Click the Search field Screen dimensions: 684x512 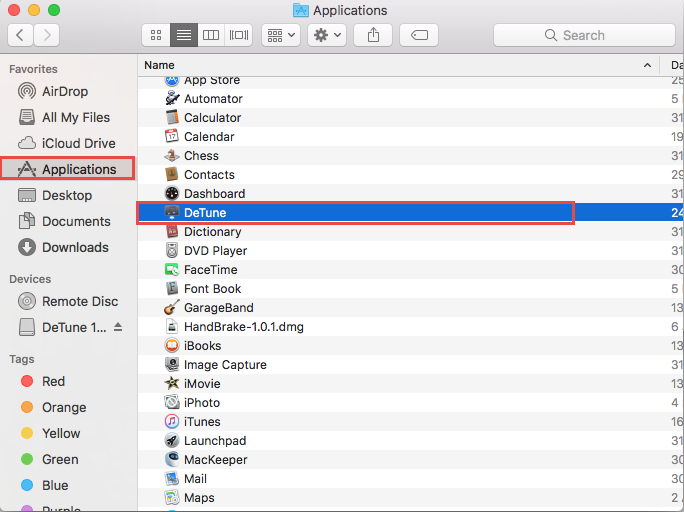[x=582, y=35]
